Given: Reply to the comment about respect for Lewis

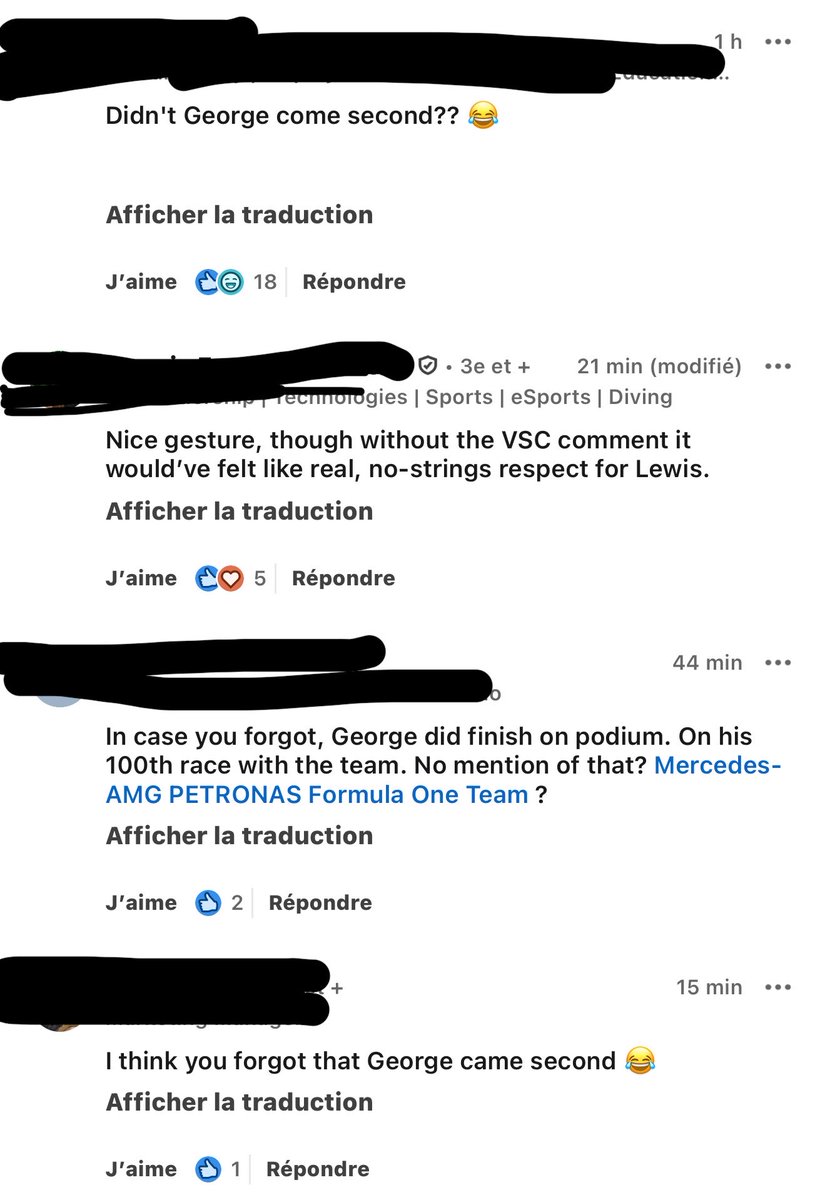Looking at the screenshot, I should 343,578.
